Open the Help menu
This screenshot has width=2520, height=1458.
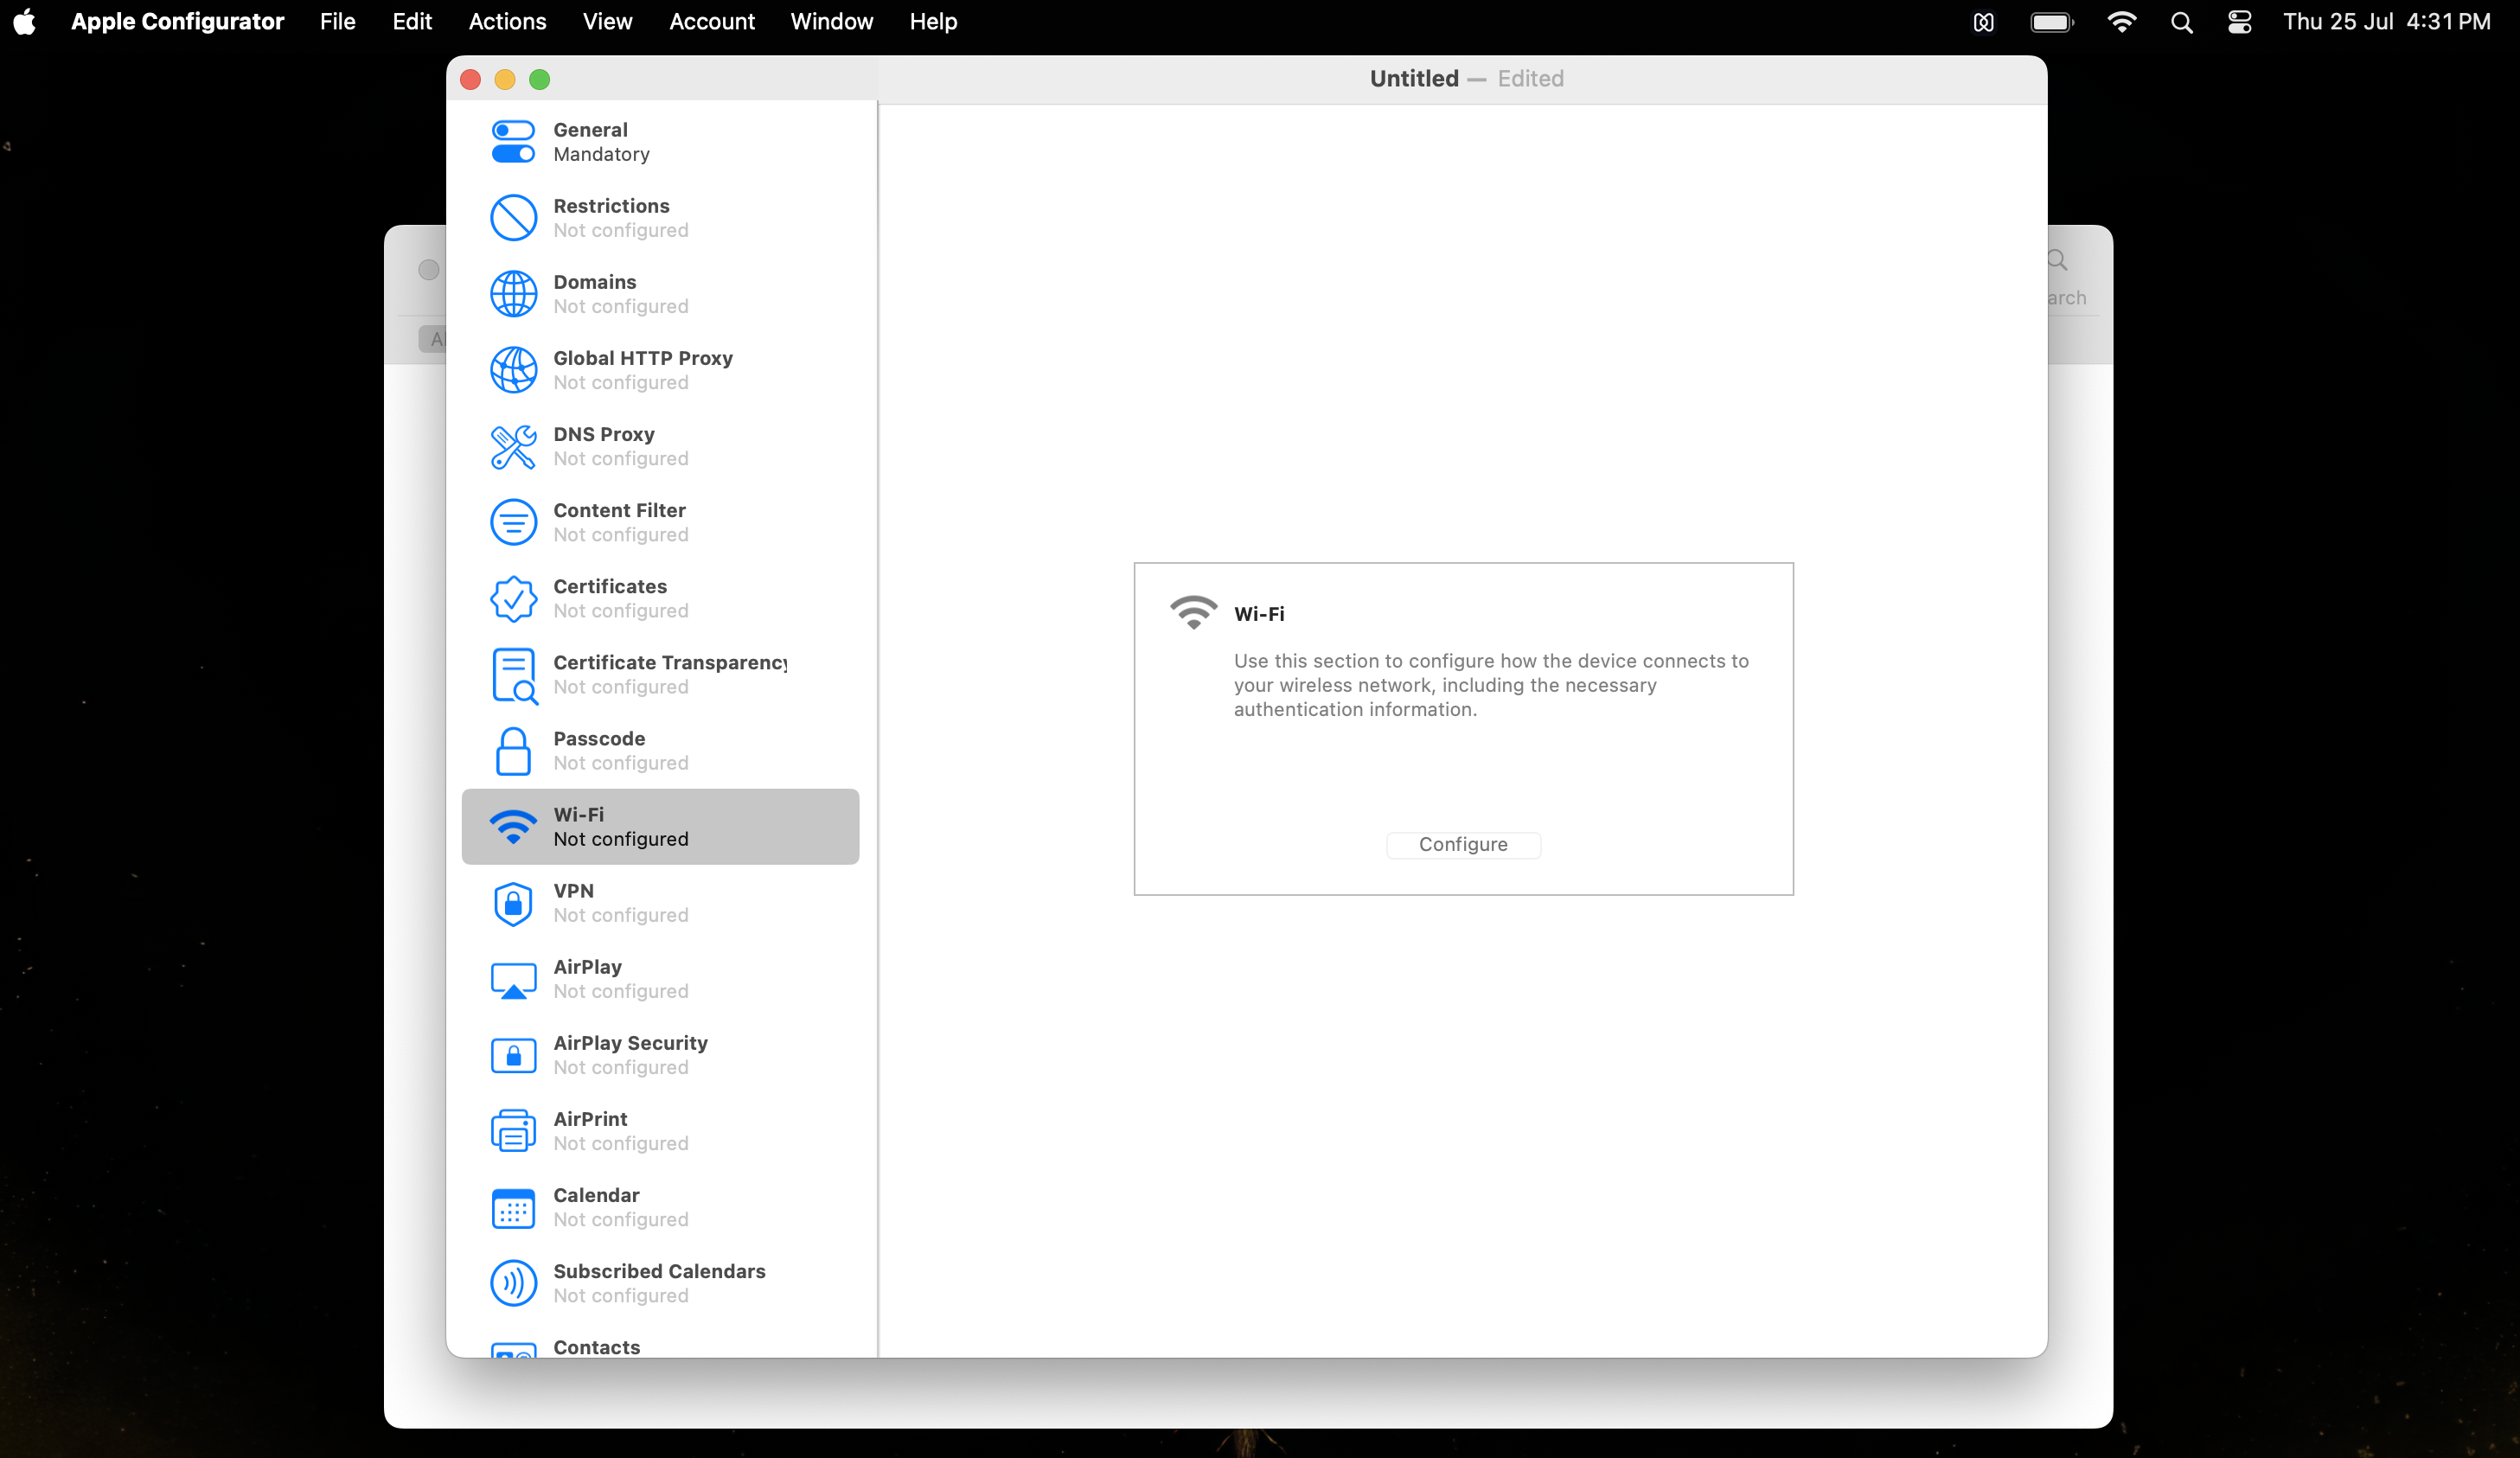(x=933, y=22)
